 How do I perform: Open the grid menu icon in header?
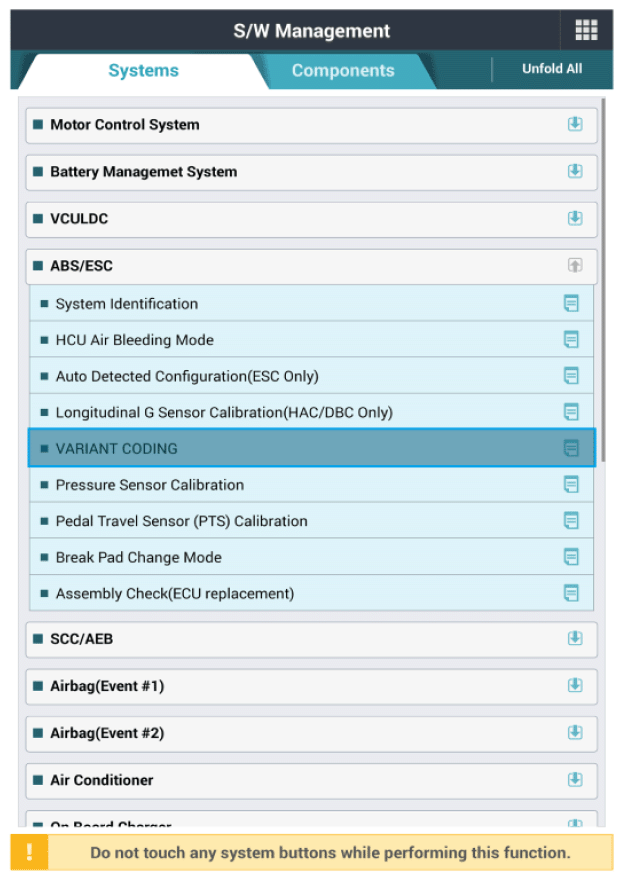point(586,30)
